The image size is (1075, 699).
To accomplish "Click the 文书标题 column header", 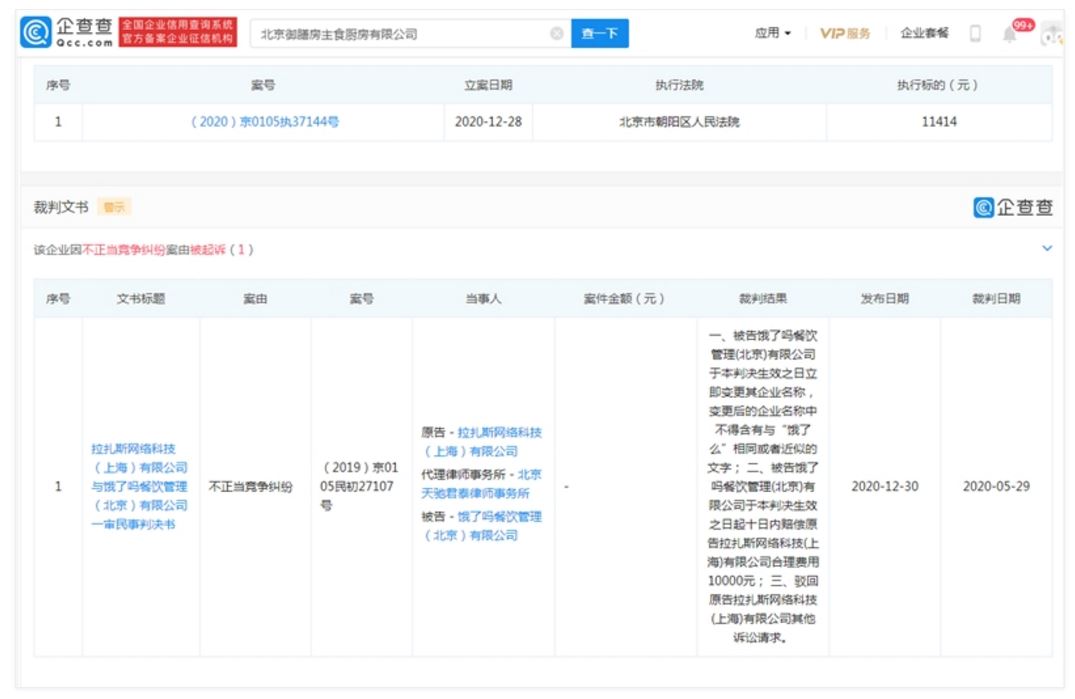I will point(141,298).
